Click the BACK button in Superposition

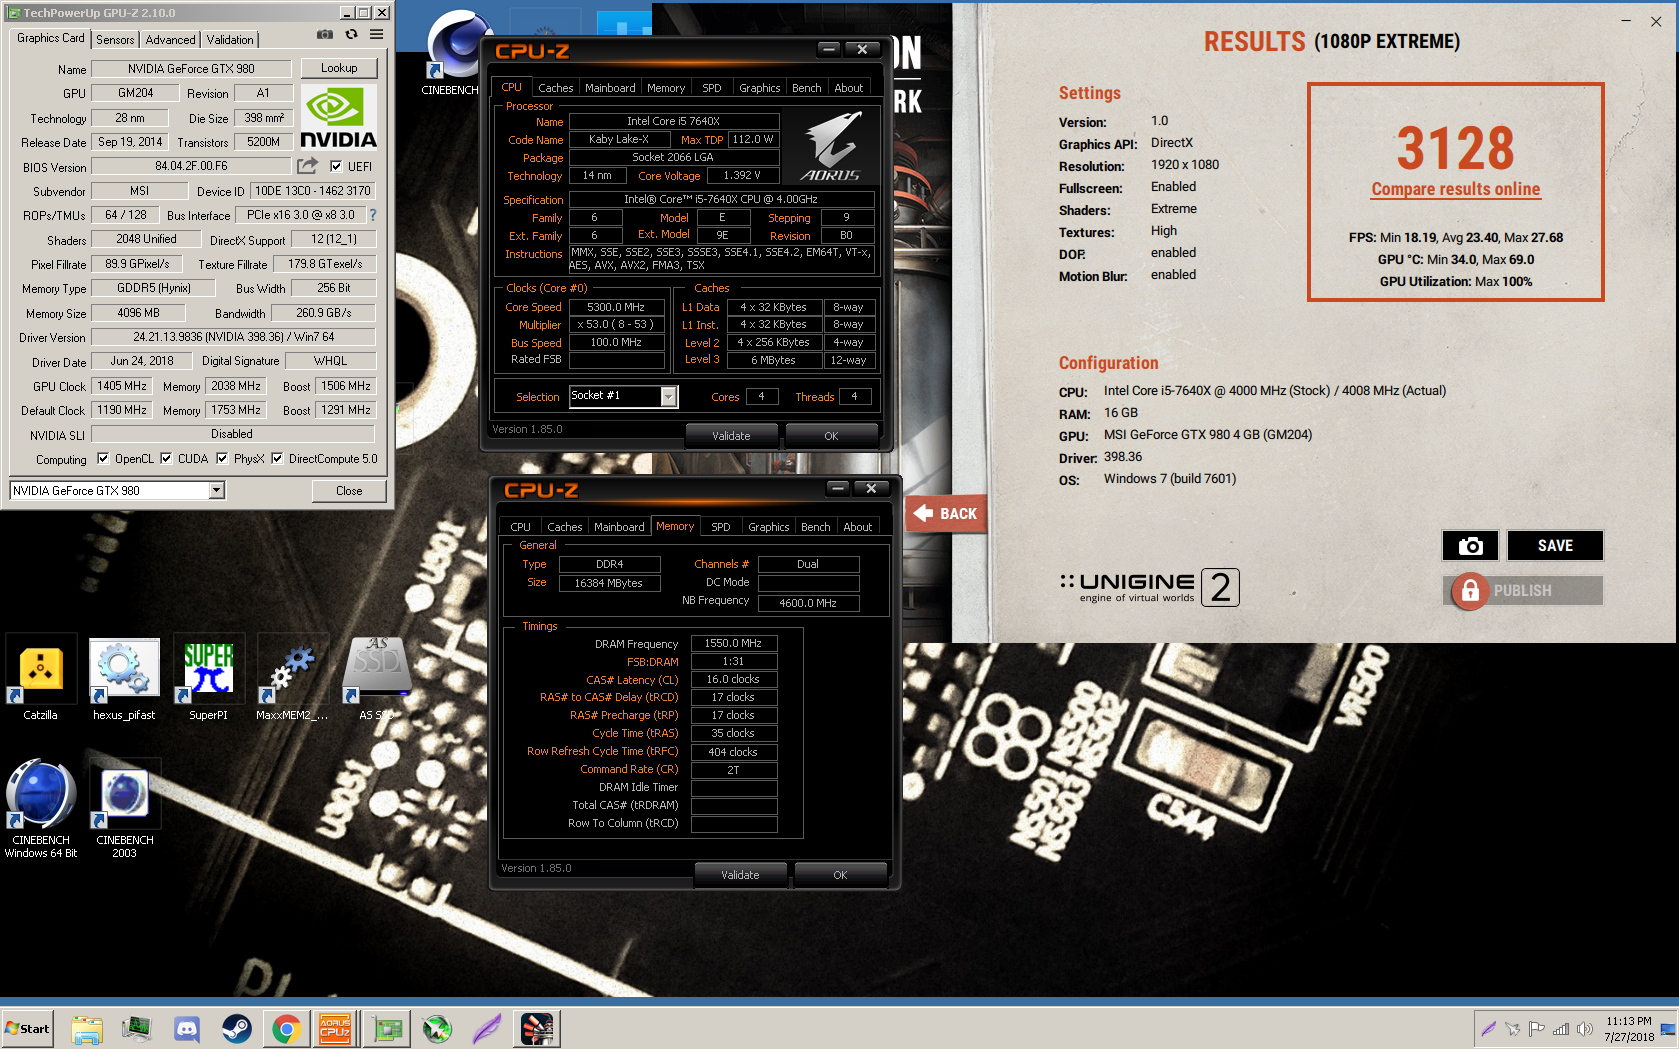[947, 513]
